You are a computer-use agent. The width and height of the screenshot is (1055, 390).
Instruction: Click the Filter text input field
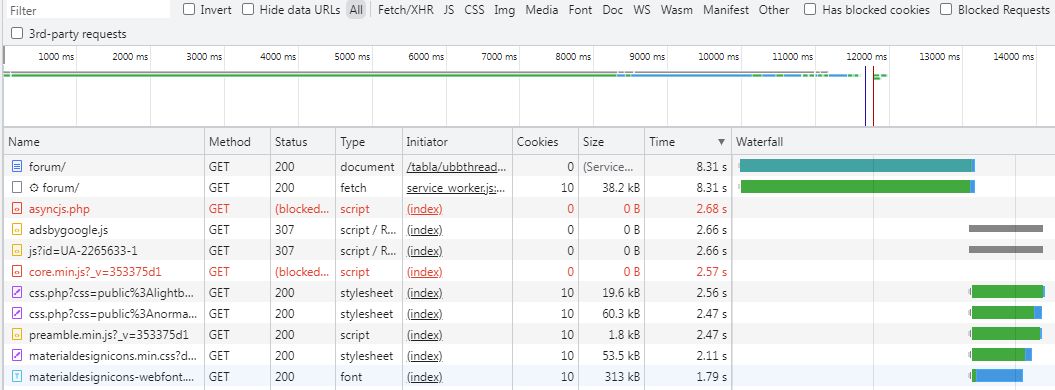[x=87, y=10]
